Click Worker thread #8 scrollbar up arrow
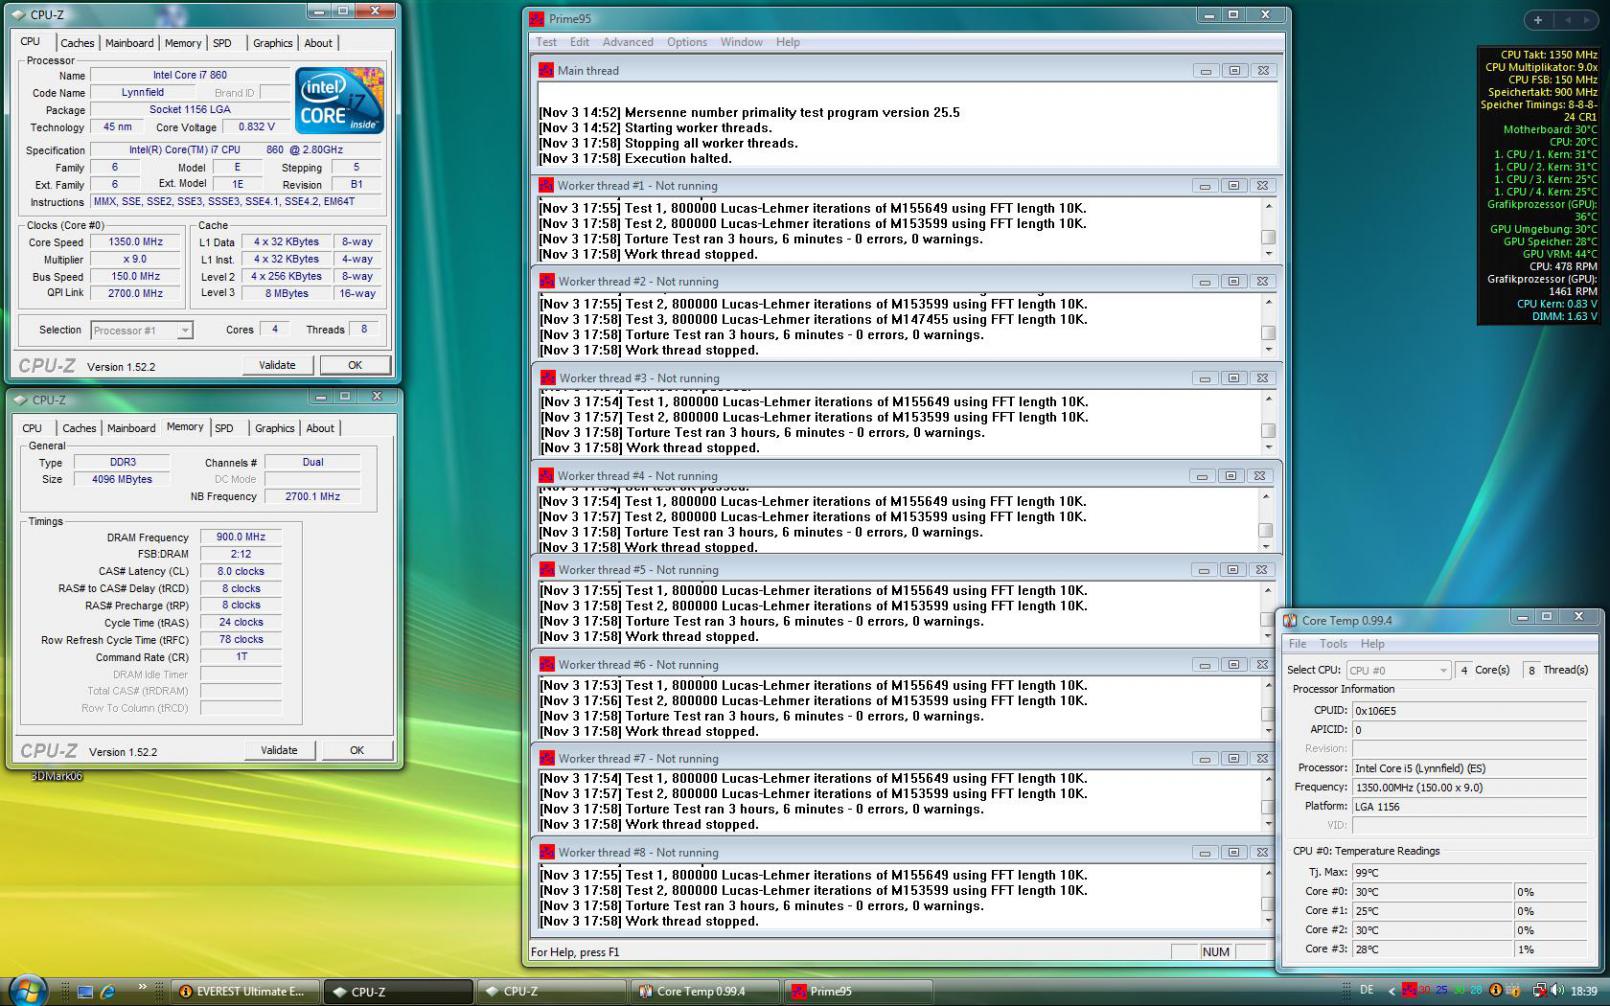 tap(1267, 873)
